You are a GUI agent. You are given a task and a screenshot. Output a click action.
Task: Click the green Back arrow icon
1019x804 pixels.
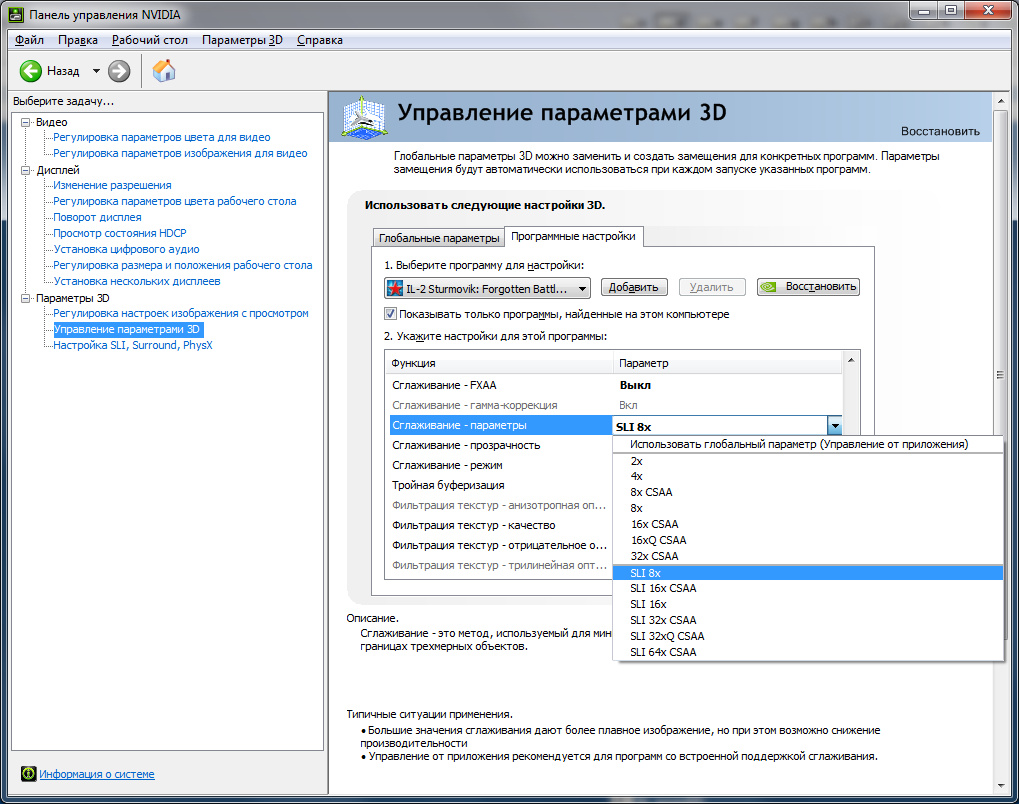31,71
